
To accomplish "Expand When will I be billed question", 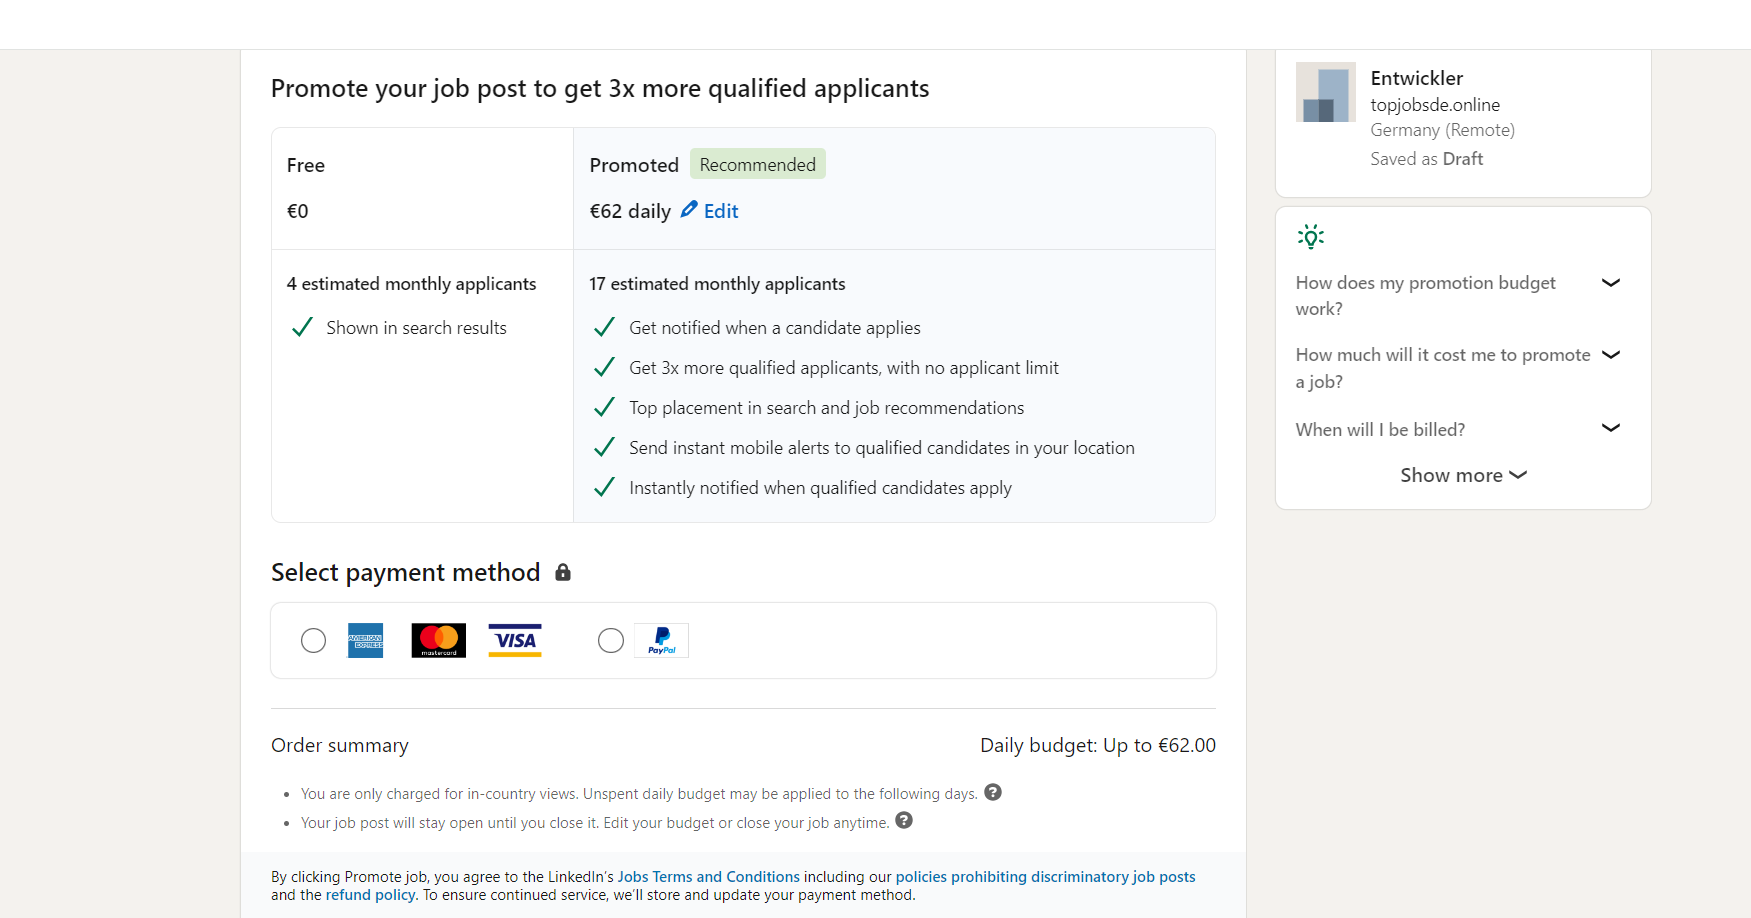I will click(x=1458, y=429).
